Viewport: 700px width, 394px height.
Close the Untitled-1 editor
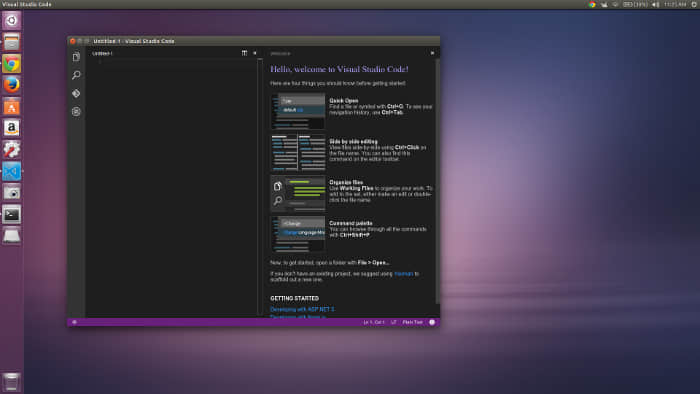(x=255, y=53)
